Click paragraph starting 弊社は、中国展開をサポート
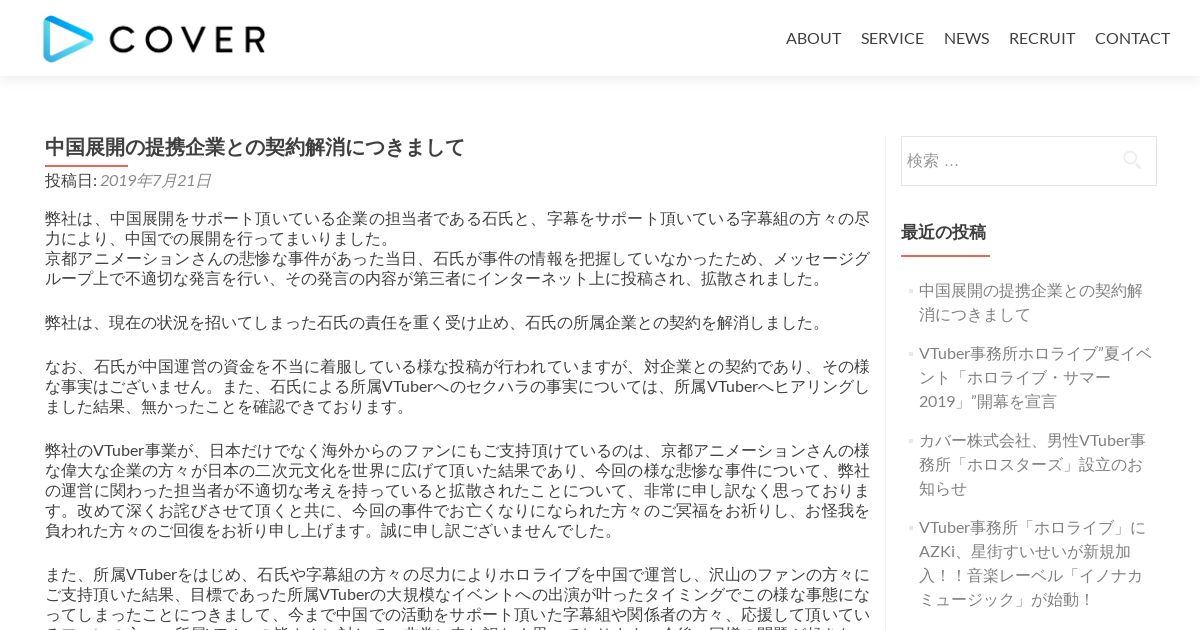Screen dimensions: 1200x630 pyautogui.click(x=457, y=228)
